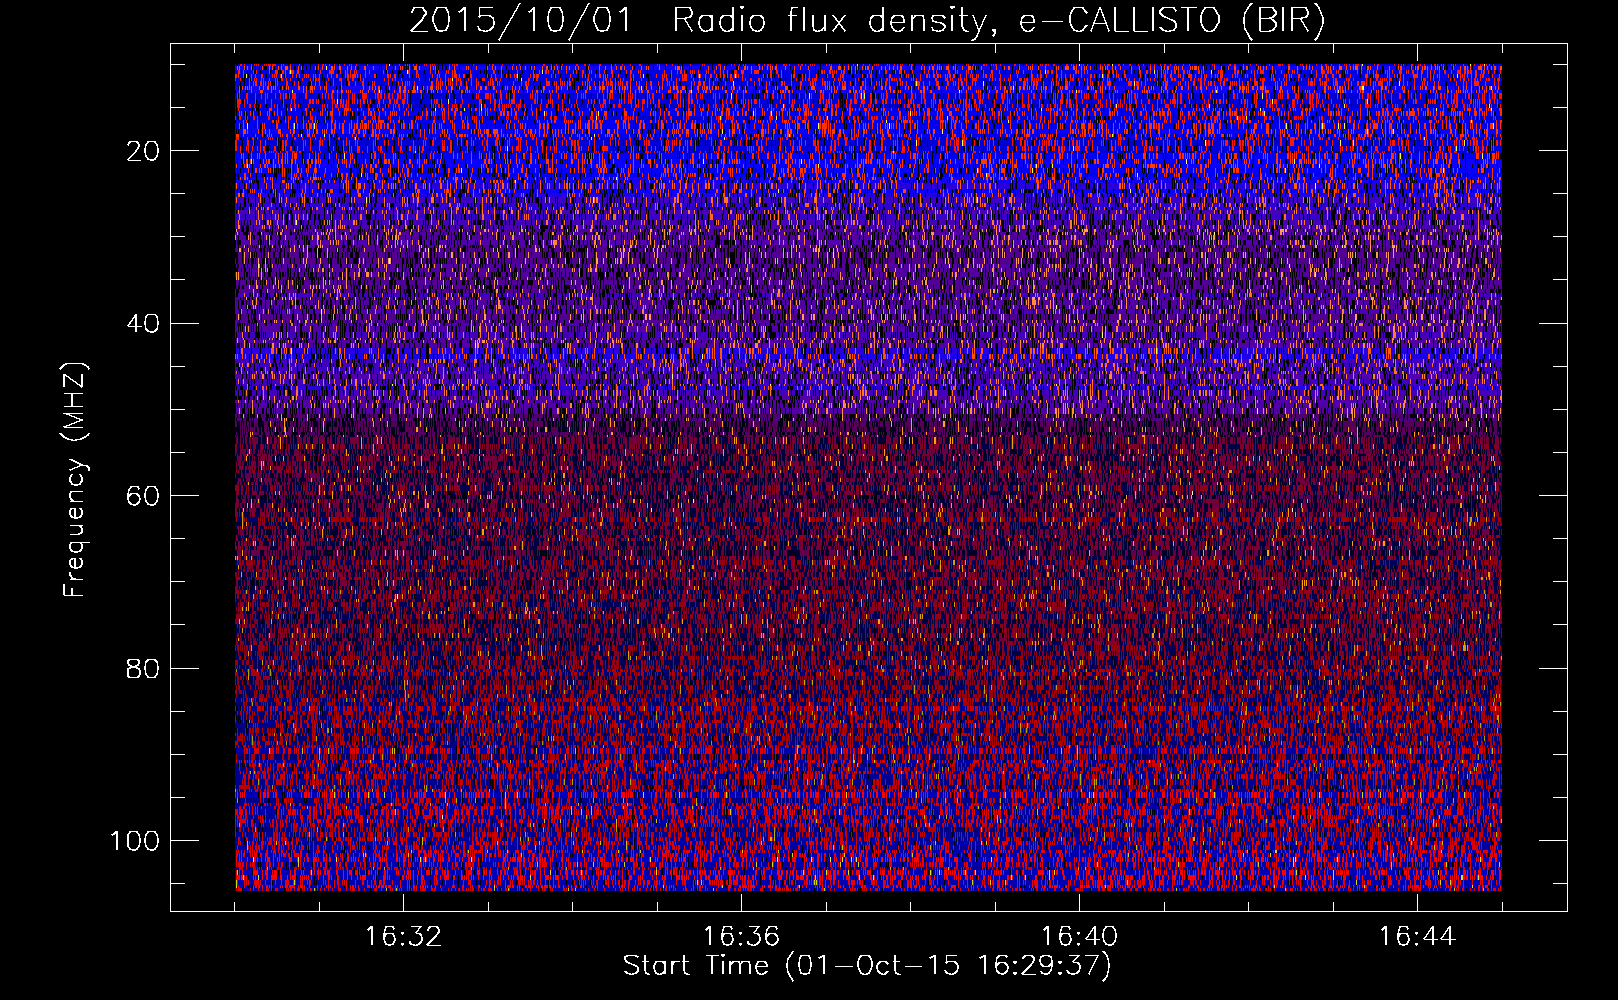Viewport: 1618px width, 1000px height.
Task: Click the plot title '2015/10/01 Radio flux density, e-CALLISTO (BIR)'
Action: click(x=867, y=21)
